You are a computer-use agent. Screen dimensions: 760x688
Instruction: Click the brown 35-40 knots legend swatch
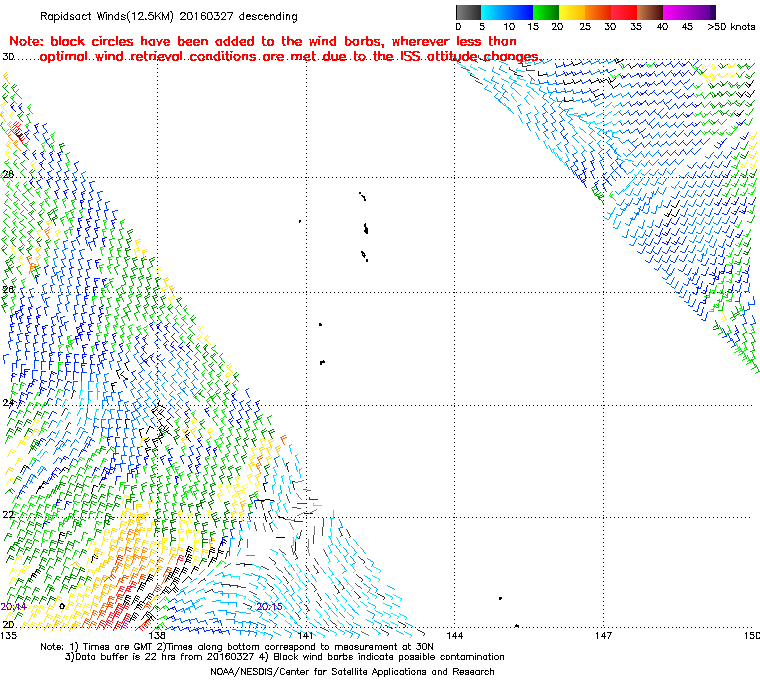click(650, 13)
